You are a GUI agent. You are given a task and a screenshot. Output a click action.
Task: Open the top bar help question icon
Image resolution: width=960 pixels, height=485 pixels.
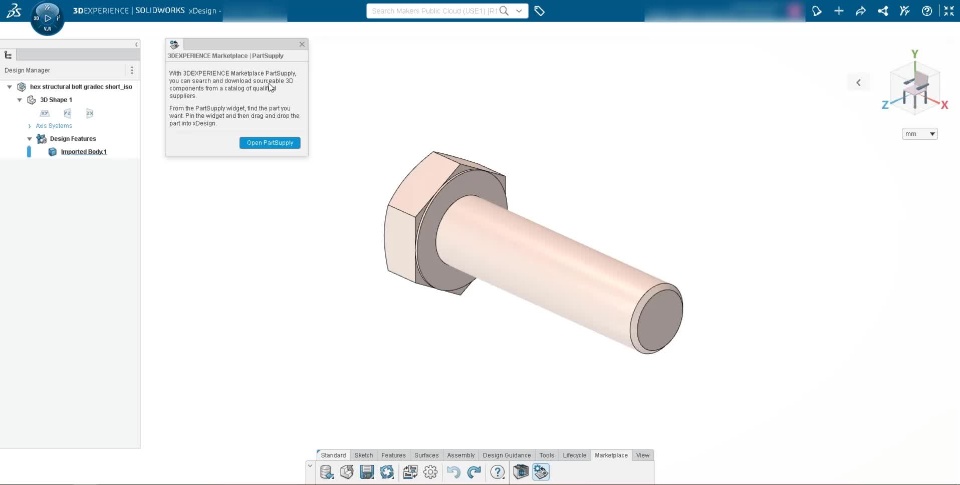(927, 10)
